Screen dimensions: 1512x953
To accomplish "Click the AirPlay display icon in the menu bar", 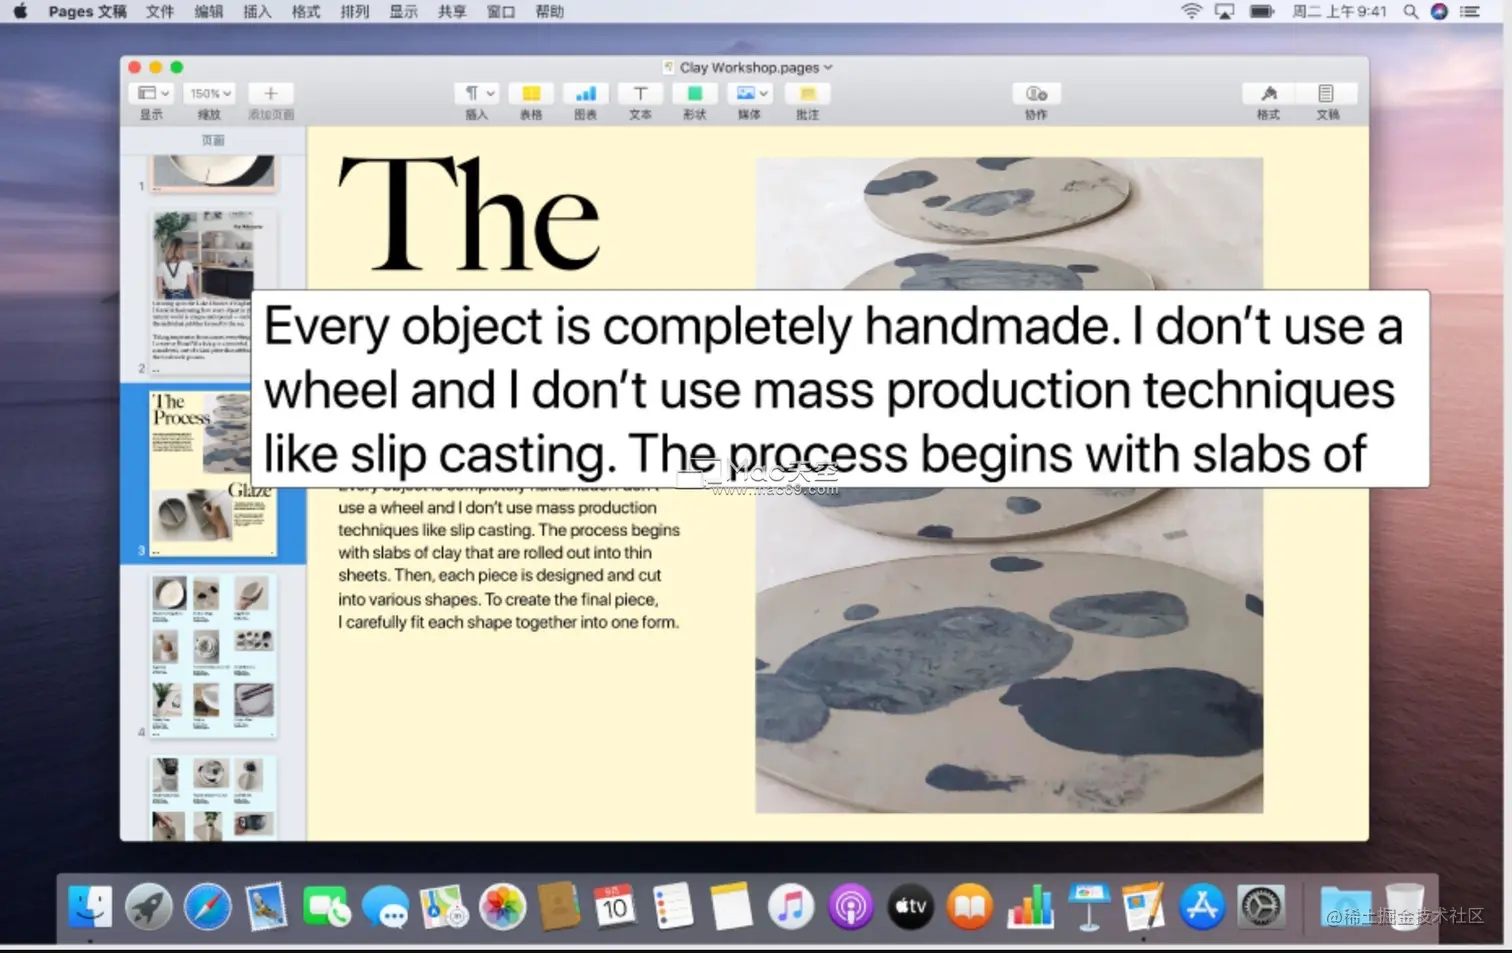I will coord(1225,11).
